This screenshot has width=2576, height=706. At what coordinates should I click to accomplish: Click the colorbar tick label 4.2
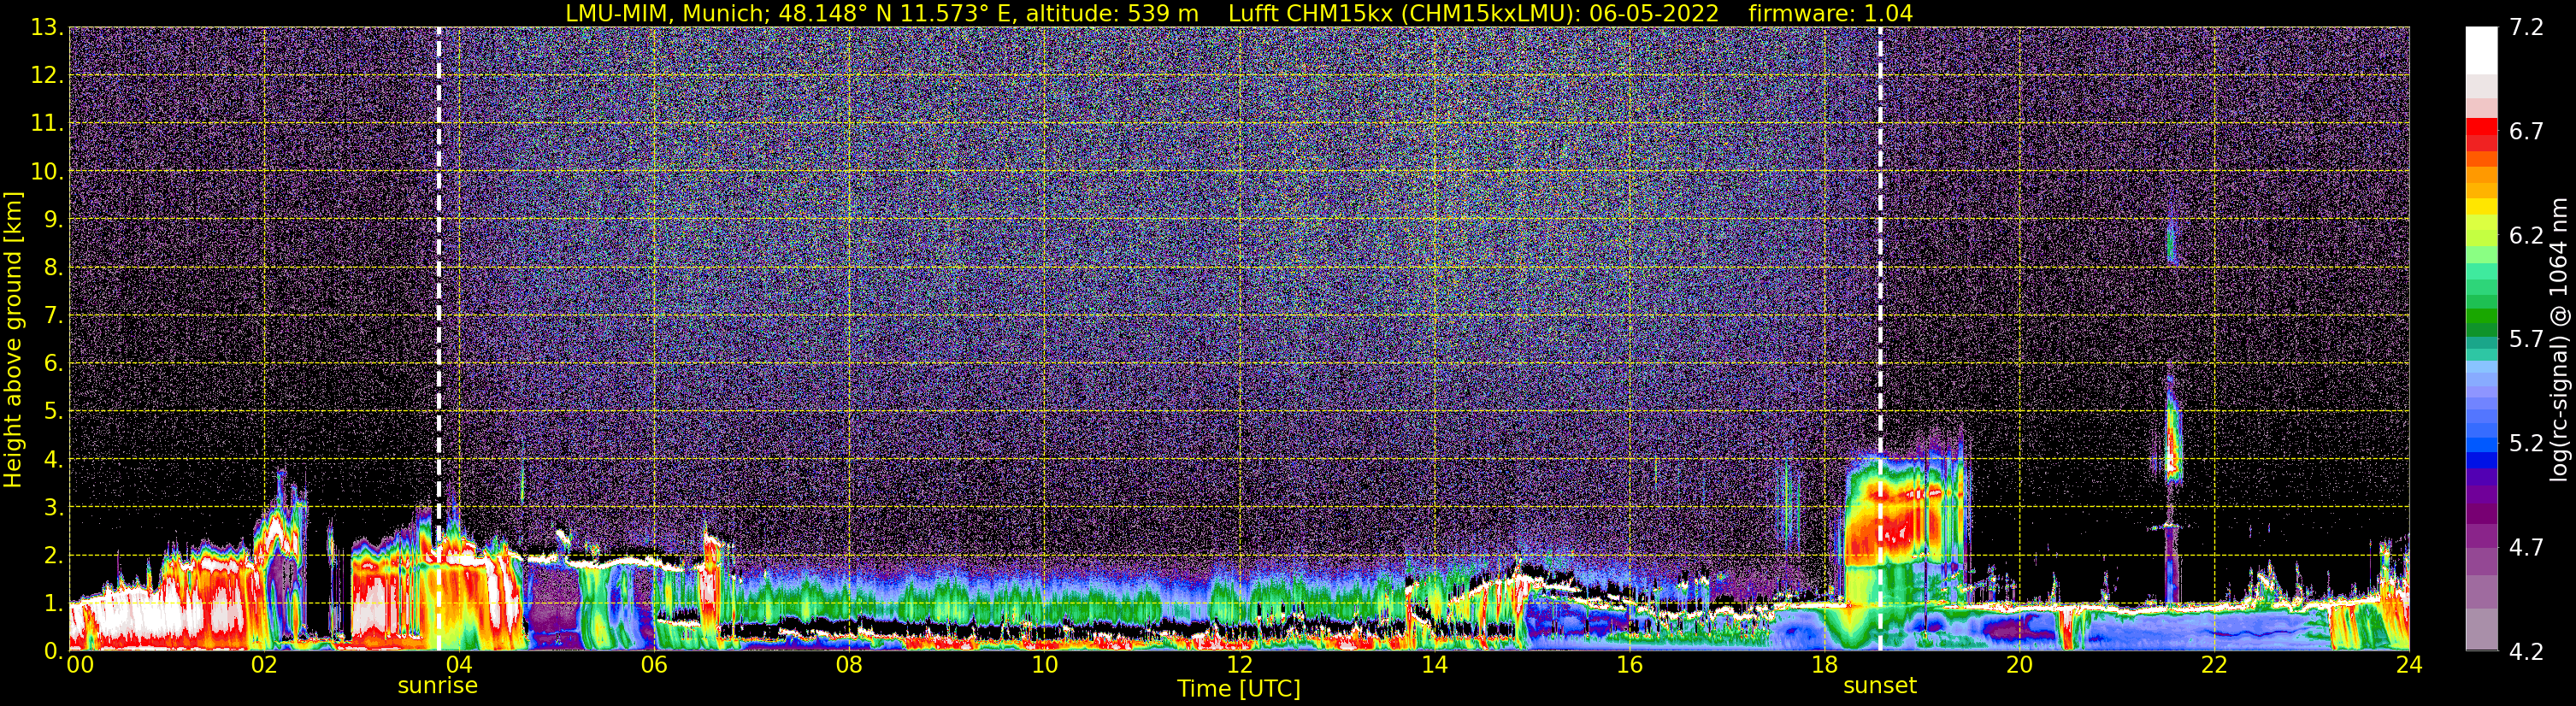pos(2526,652)
